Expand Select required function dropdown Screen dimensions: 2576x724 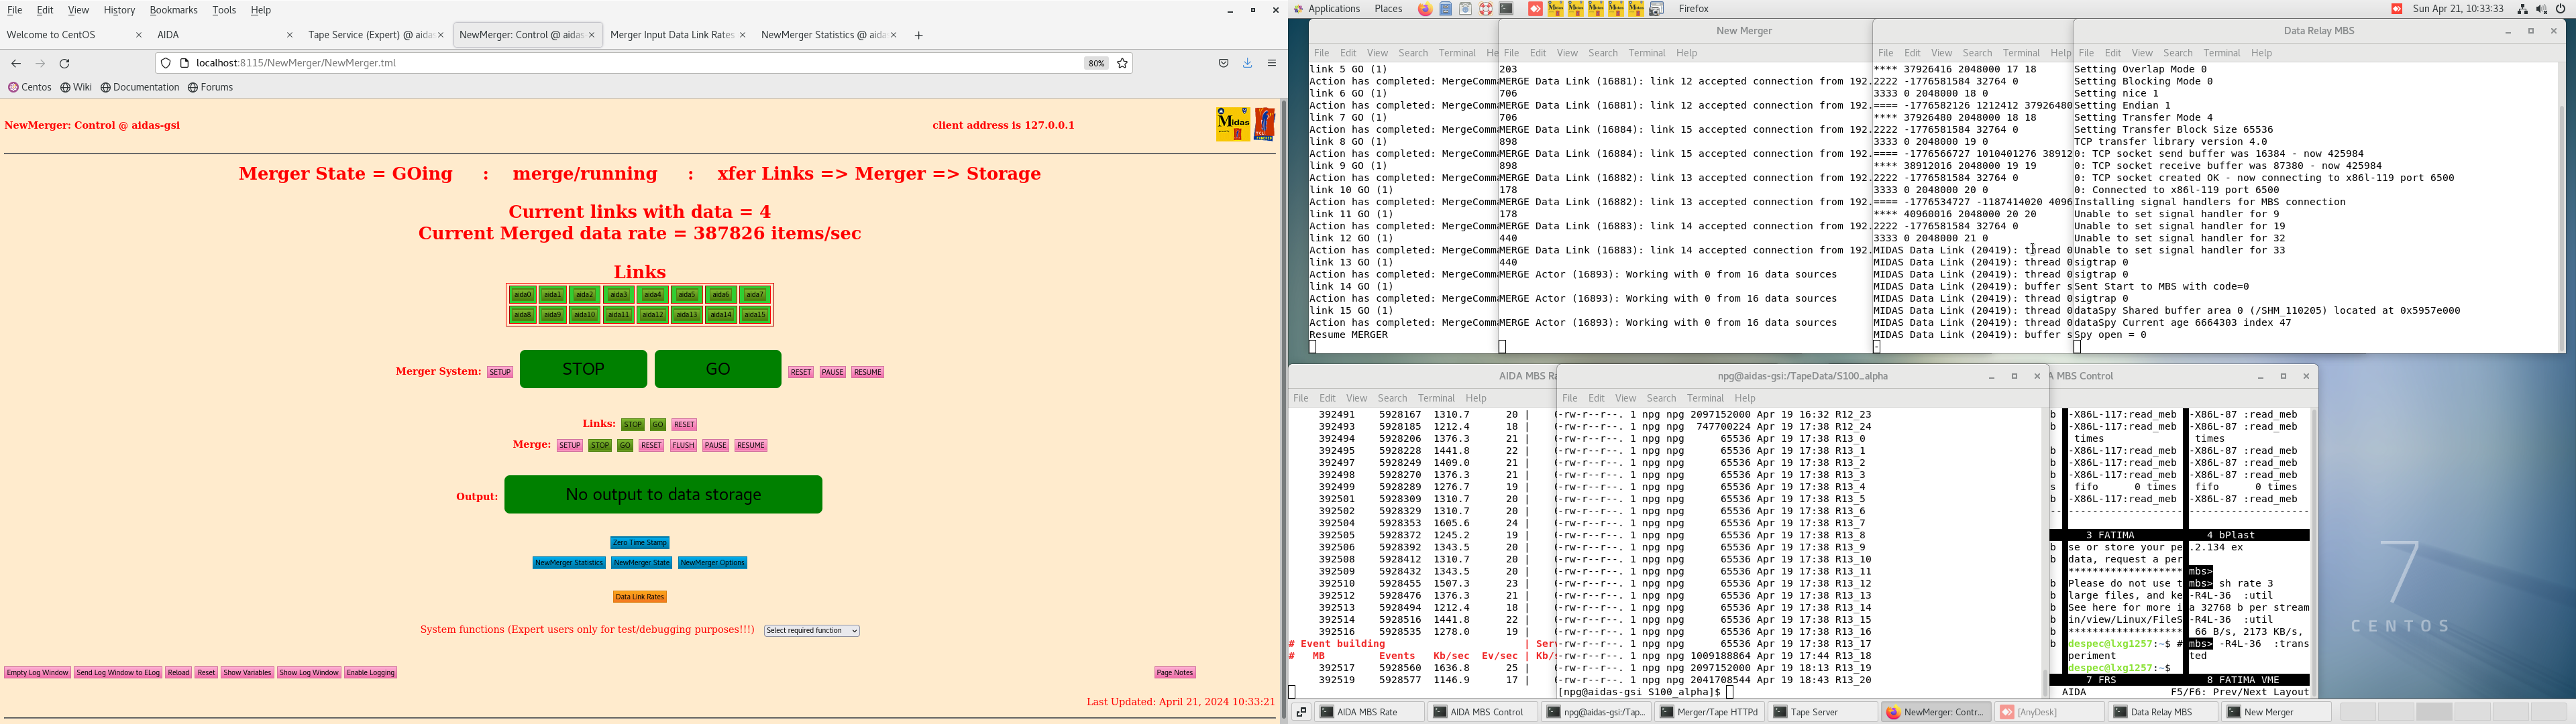pos(812,631)
